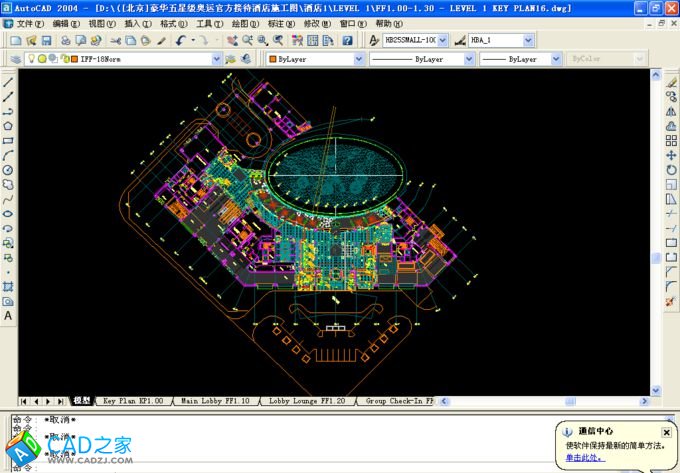This screenshot has height=473, width=680.
Task: Switch to Main Lobby FF1.10 layout tab
Action: pyautogui.click(x=214, y=401)
